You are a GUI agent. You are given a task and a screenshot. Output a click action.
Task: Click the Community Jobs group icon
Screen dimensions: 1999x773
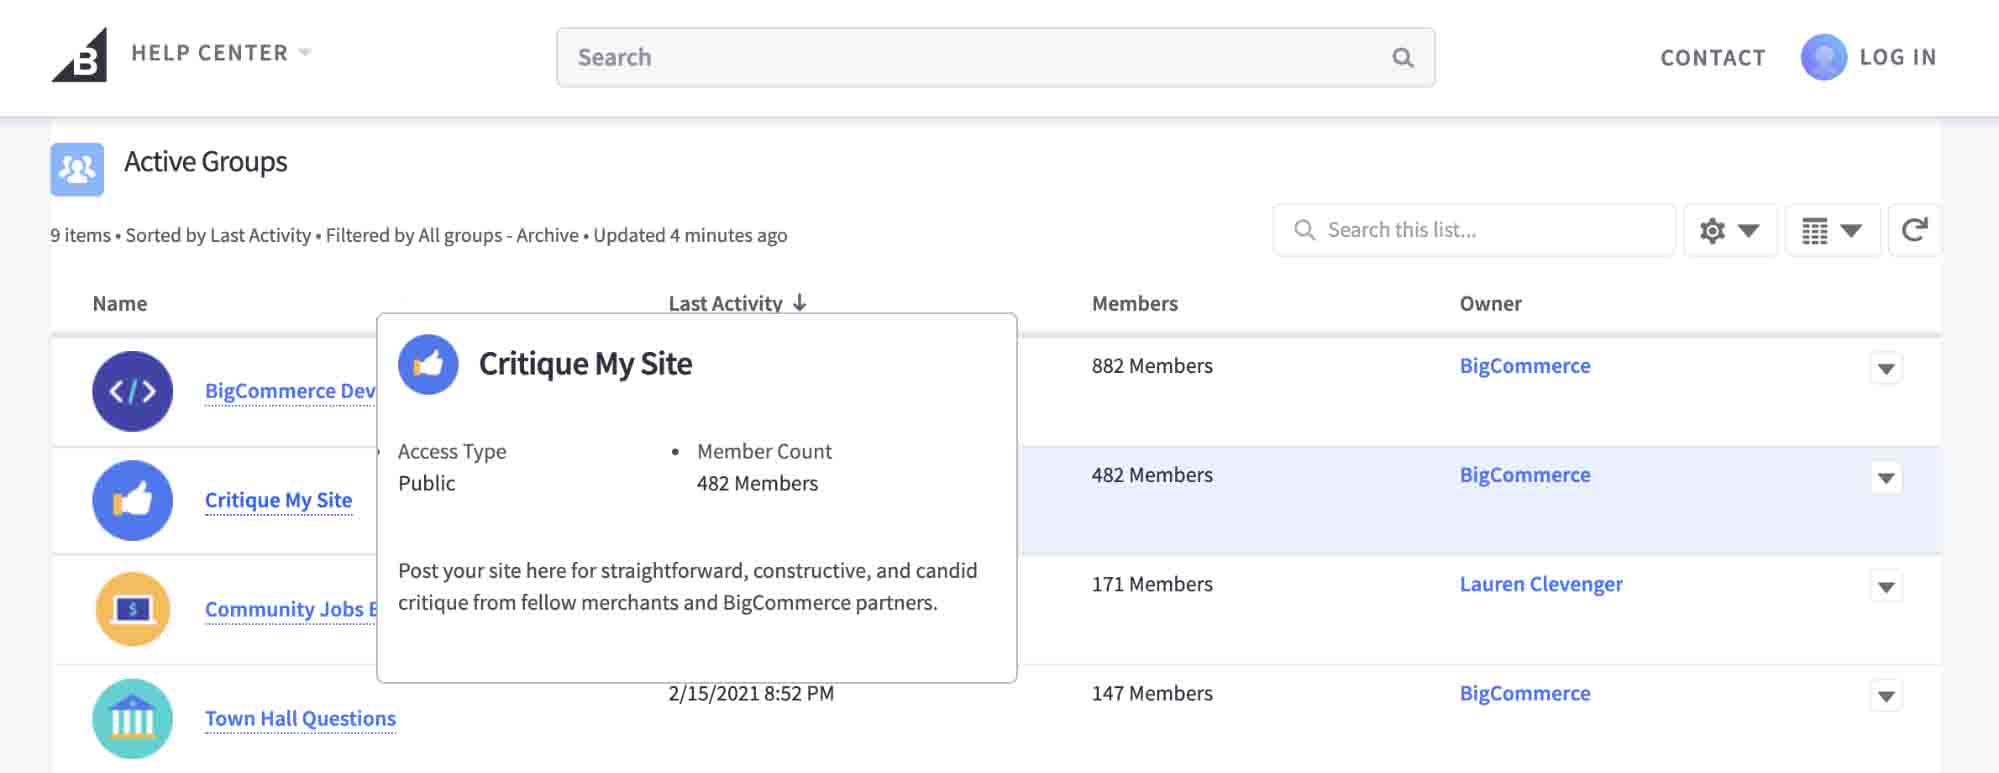(132, 609)
